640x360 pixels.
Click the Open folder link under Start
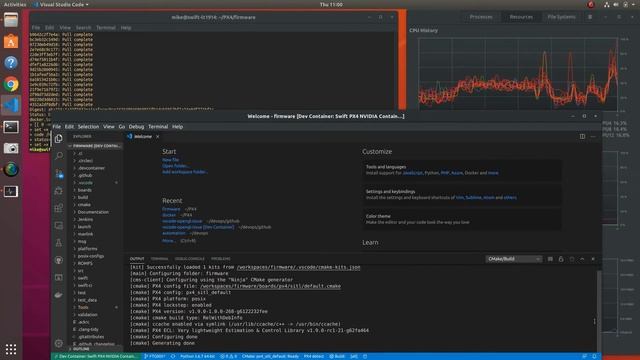point(176,166)
